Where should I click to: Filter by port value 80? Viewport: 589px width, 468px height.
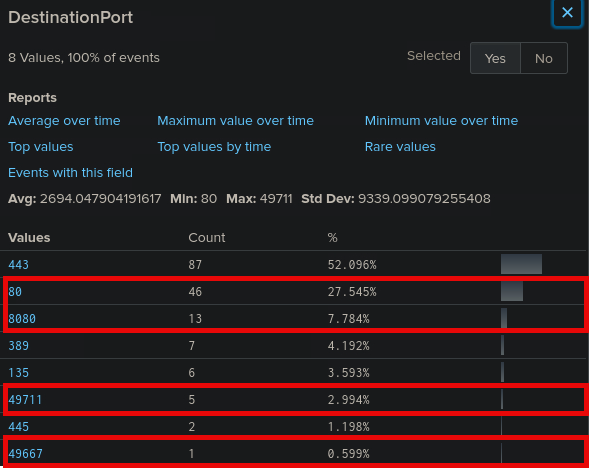tap(15, 292)
